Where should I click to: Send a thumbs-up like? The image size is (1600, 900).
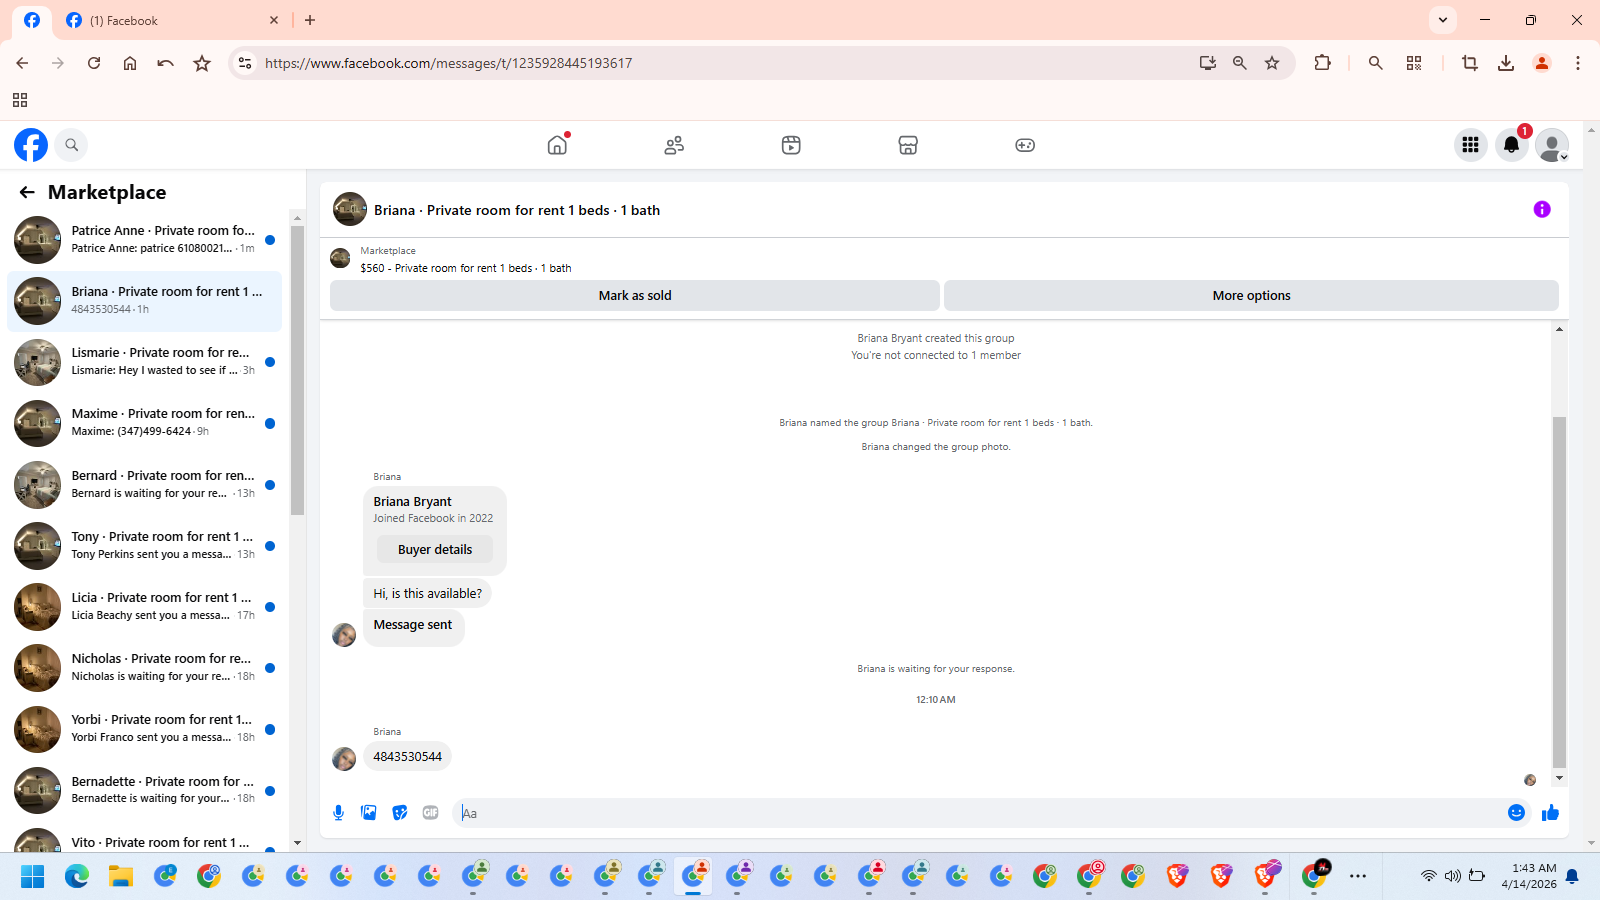pyautogui.click(x=1550, y=813)
